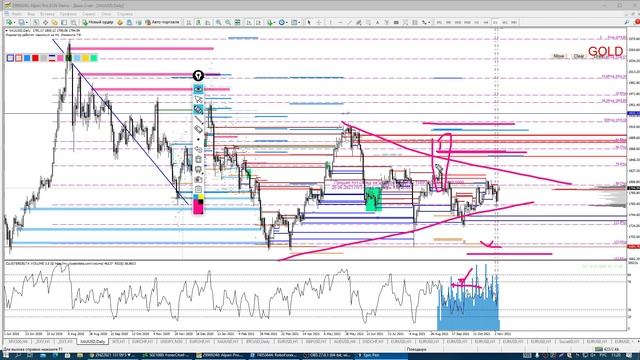Switch to the XAUUSD,Daily chart tab

point(93,341)
